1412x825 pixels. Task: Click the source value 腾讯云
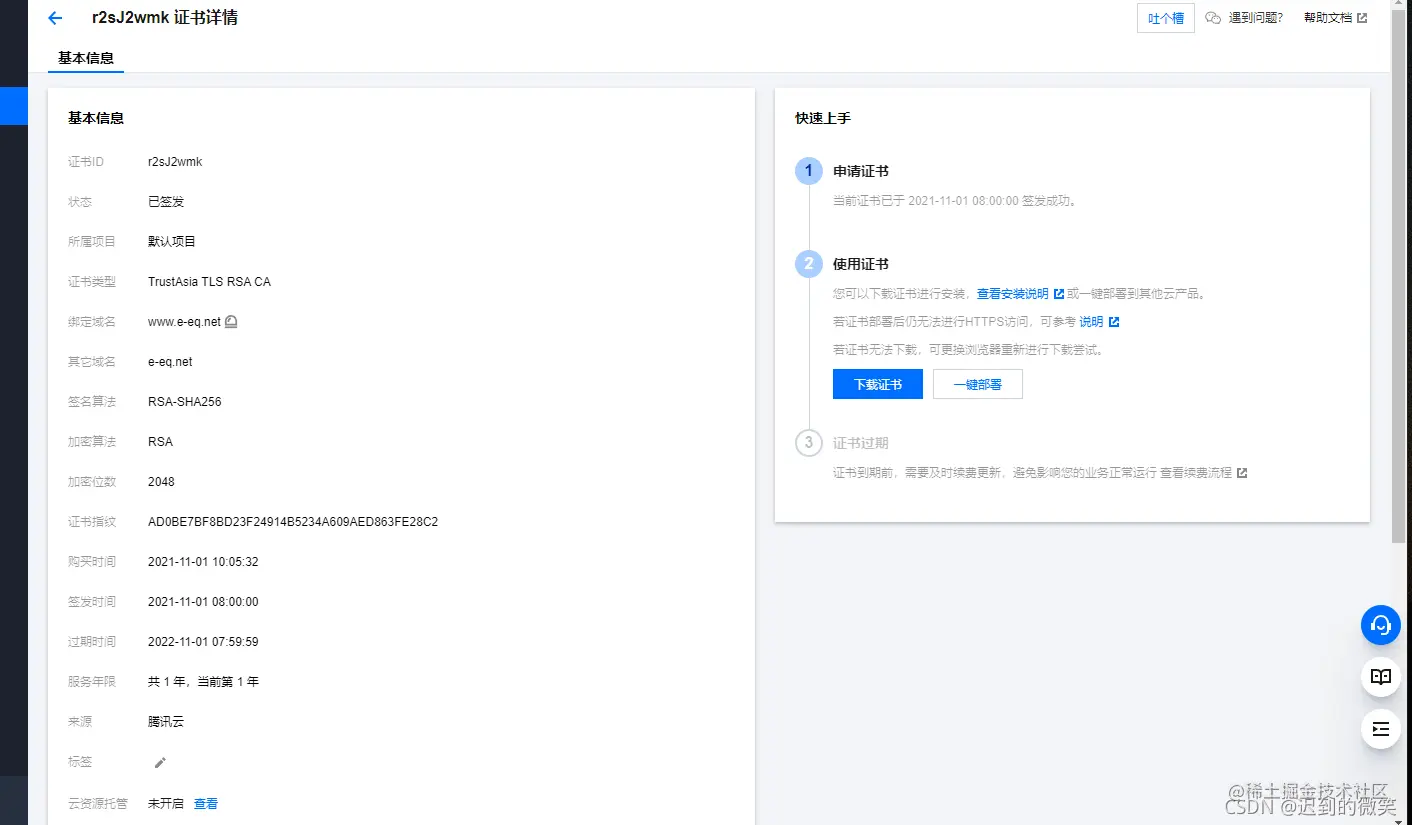point(166,722)
